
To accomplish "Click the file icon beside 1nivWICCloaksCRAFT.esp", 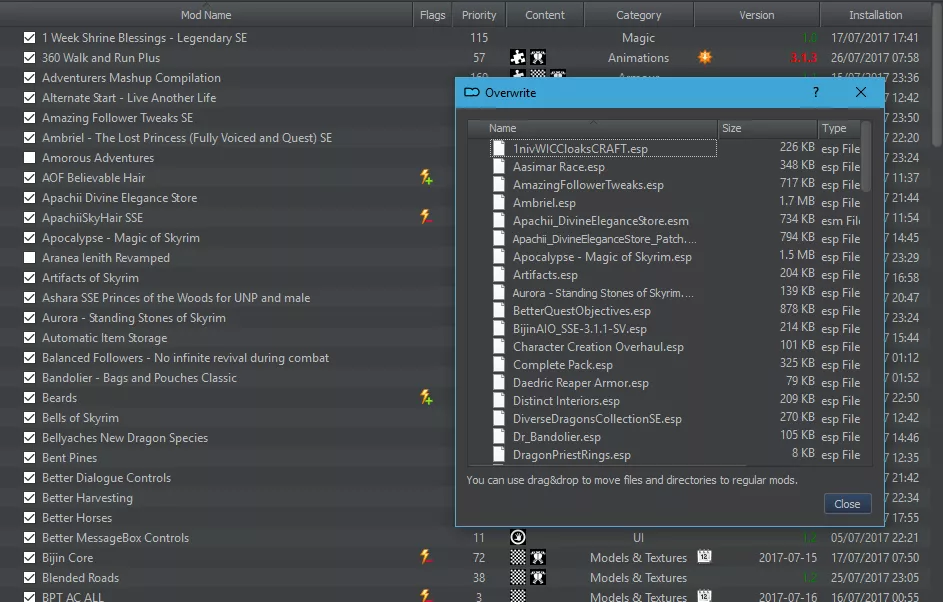I will click(499, 149).
